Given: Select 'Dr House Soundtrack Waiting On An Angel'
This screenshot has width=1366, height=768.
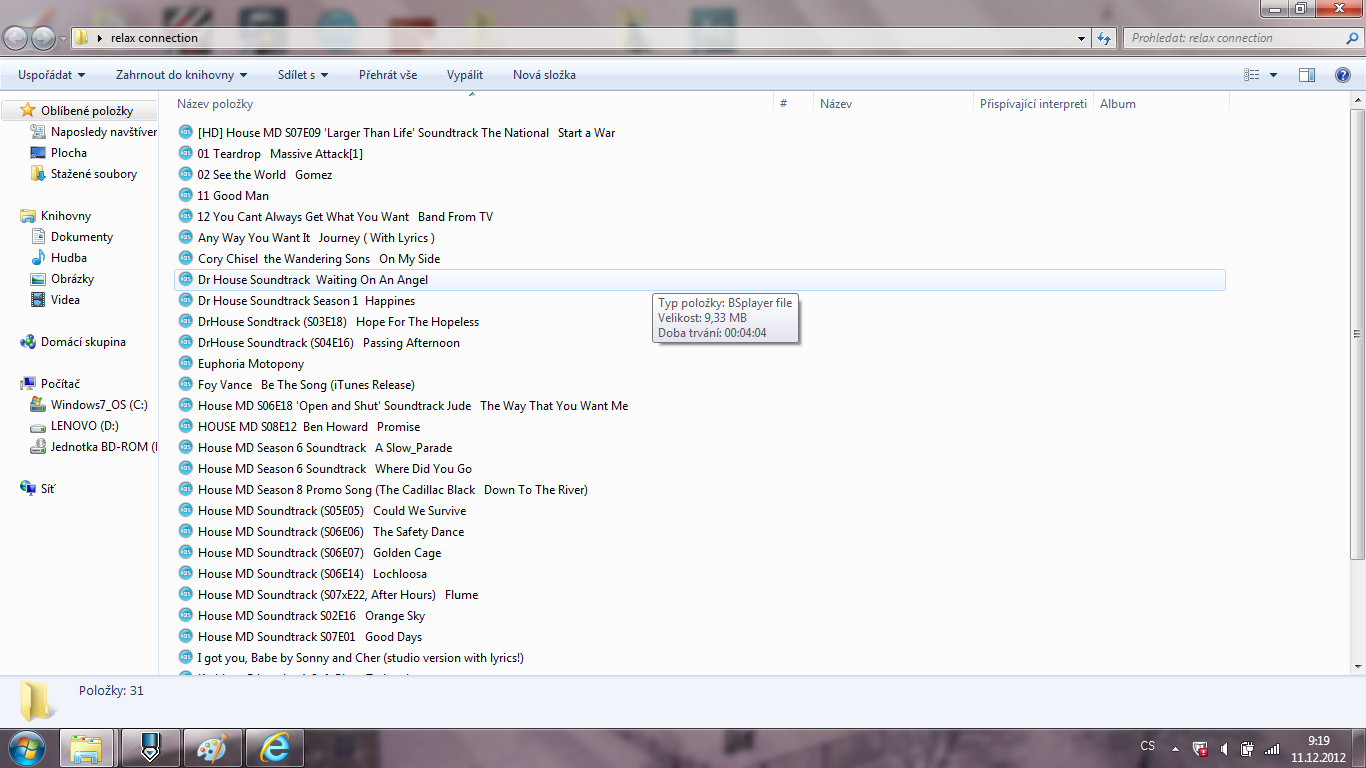Looking at the screenshot, I should click(700, 280).
